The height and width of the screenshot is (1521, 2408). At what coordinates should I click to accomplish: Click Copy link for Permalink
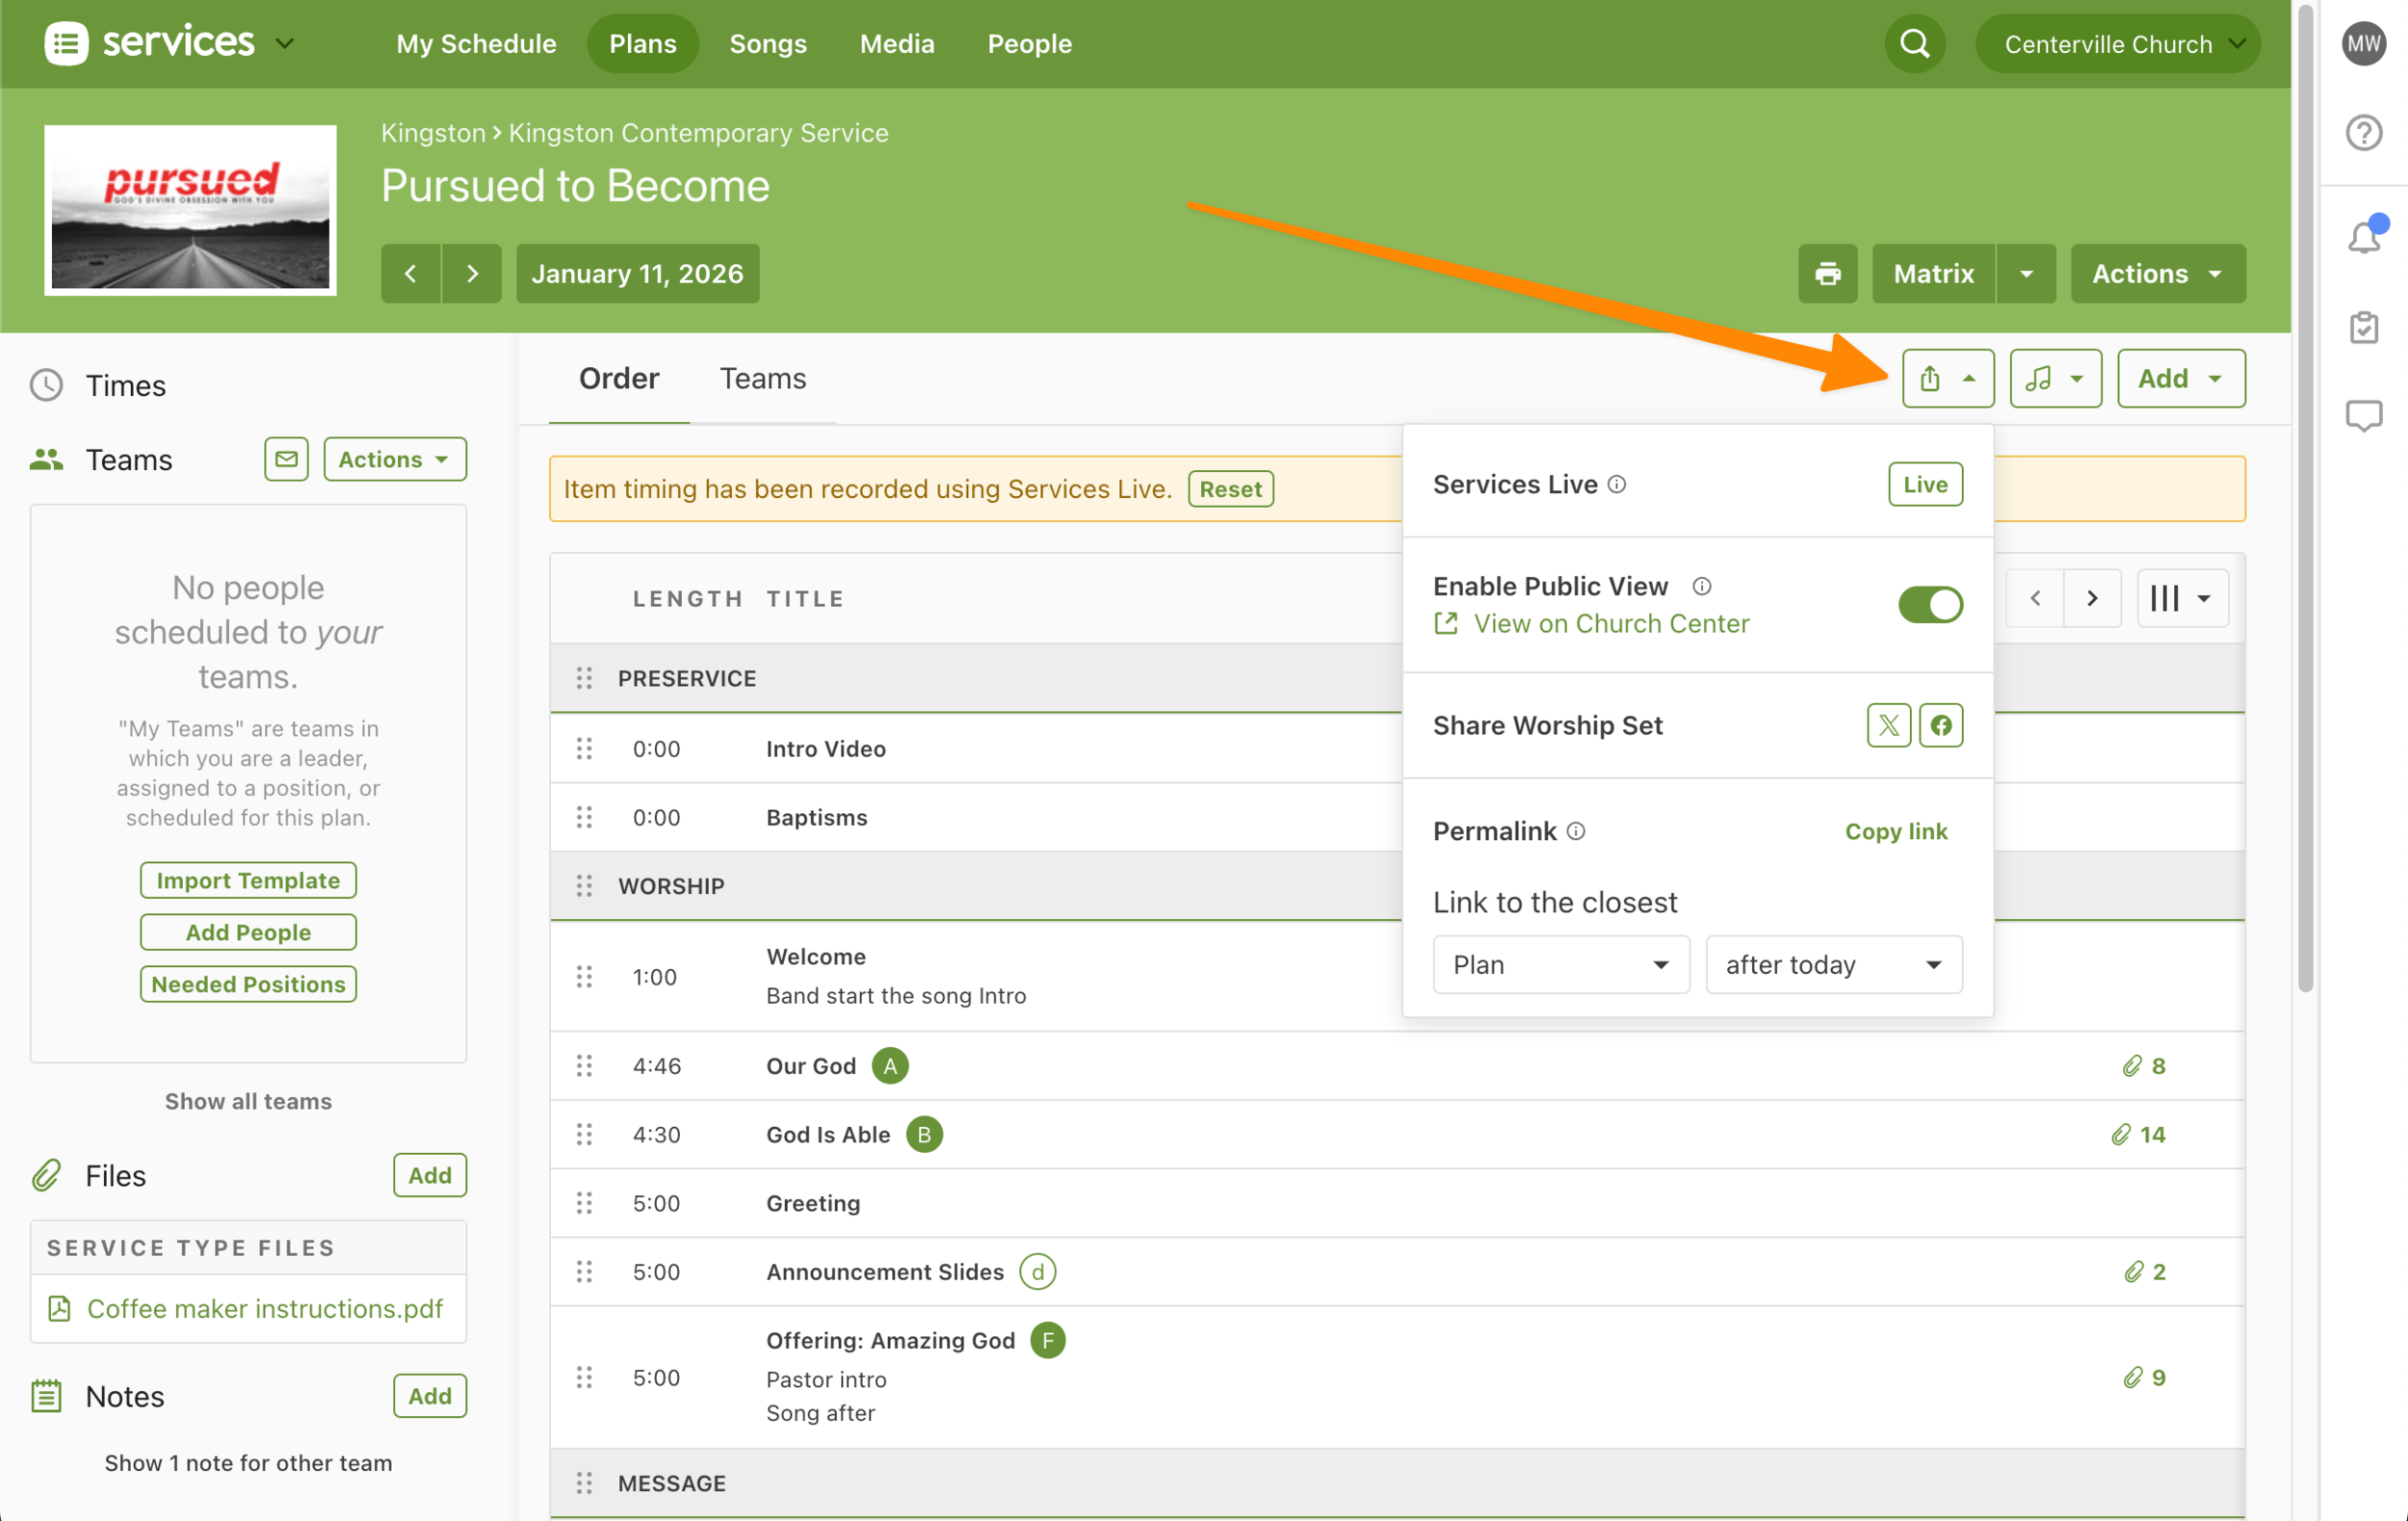1895,831
